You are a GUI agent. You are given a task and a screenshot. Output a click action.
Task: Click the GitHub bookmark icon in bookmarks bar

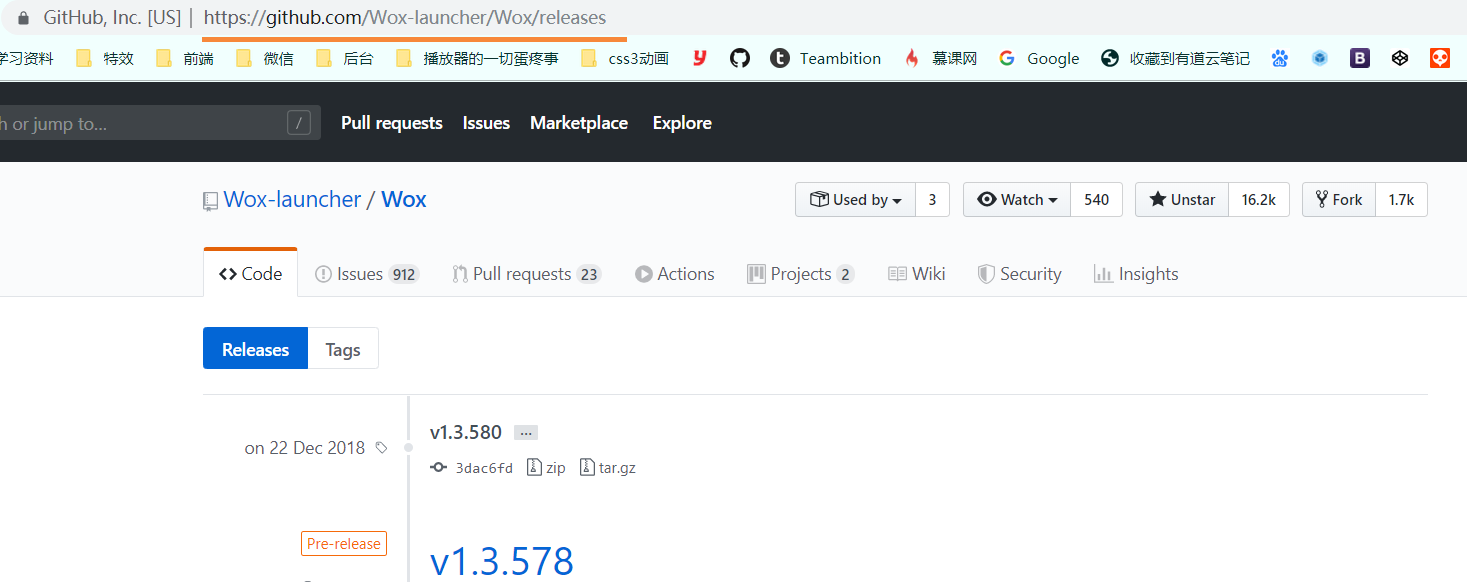pyautogui.click(x=739, y=58)
